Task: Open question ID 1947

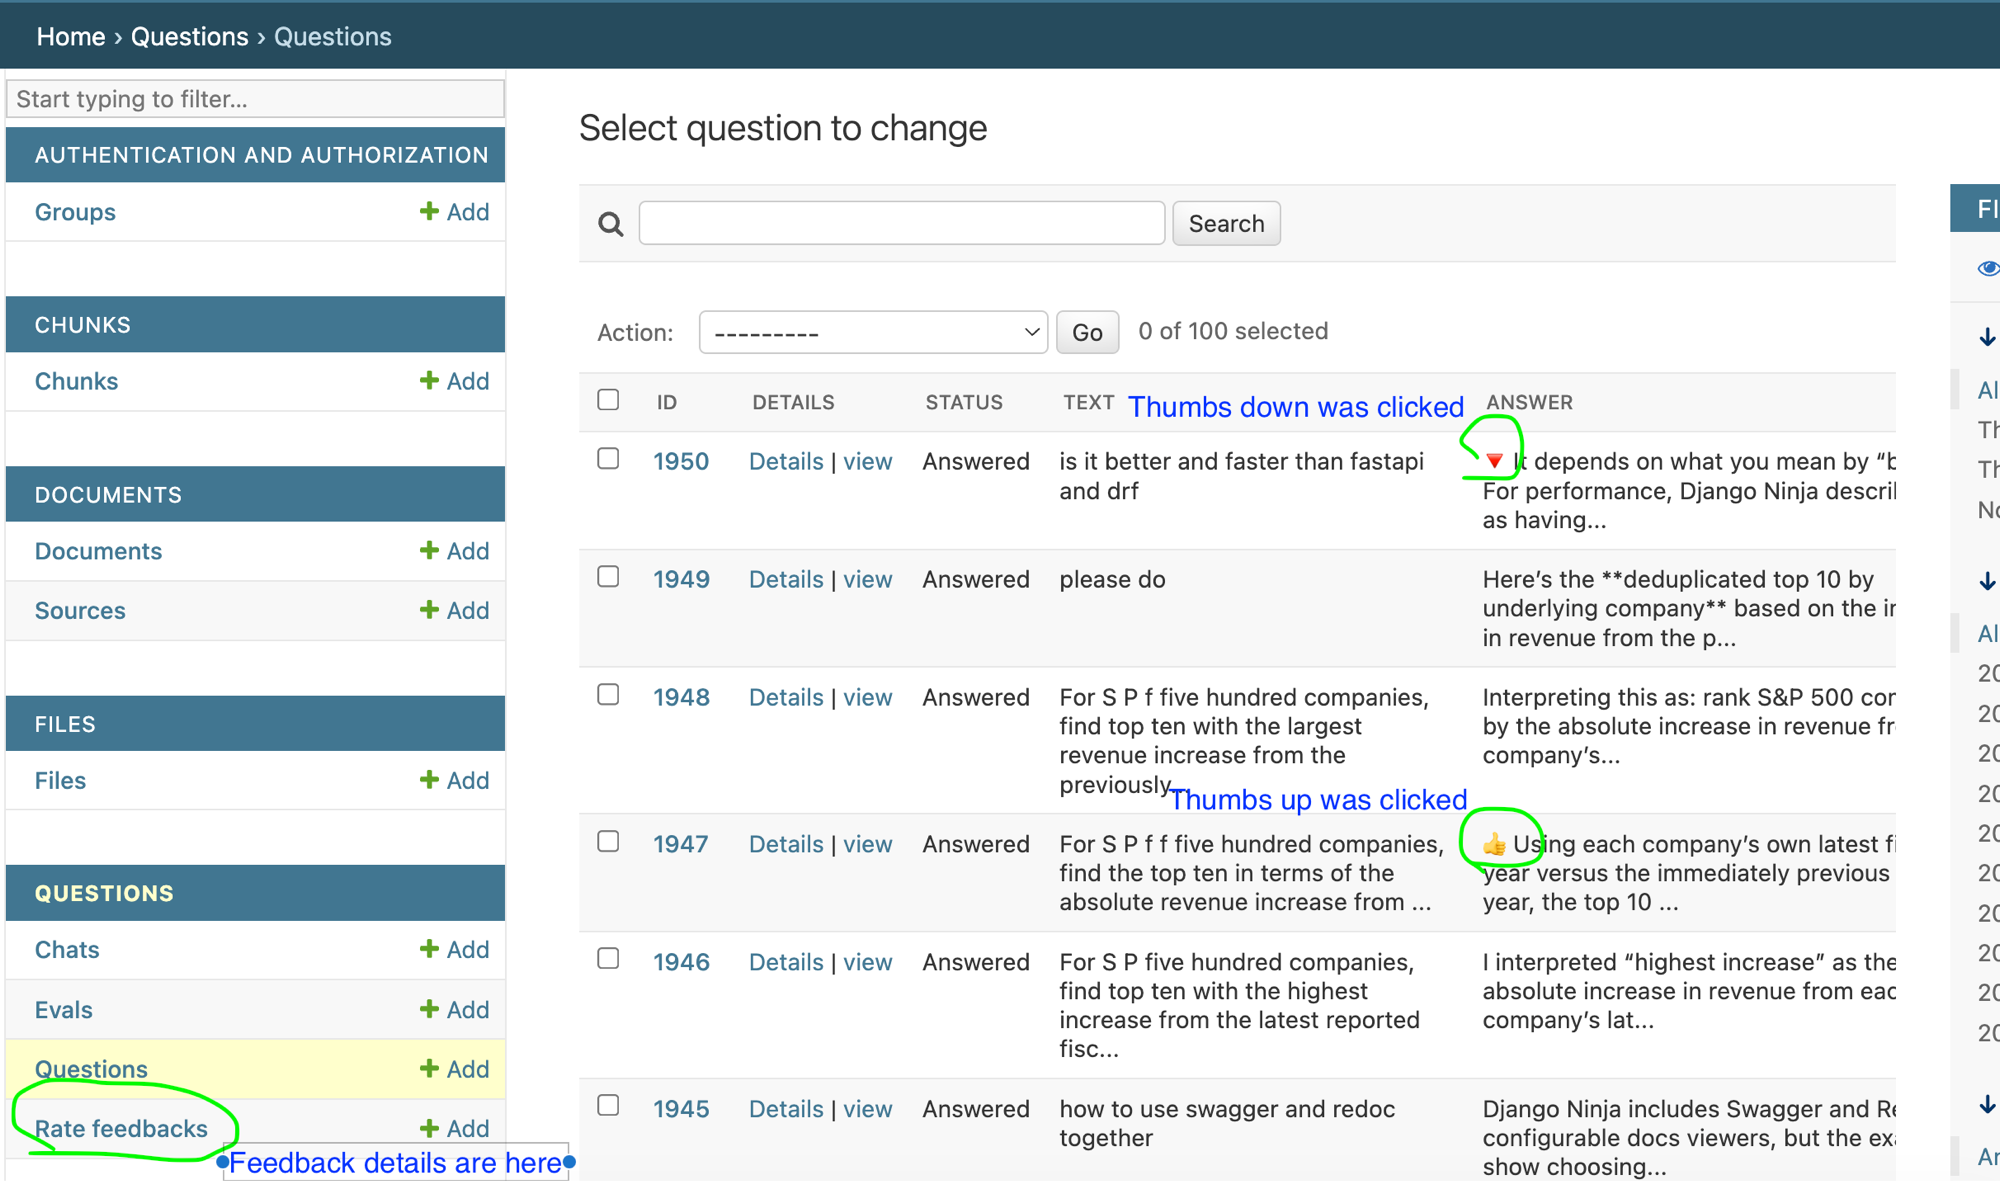Action: pyautogui.click(x=681, y=844)
